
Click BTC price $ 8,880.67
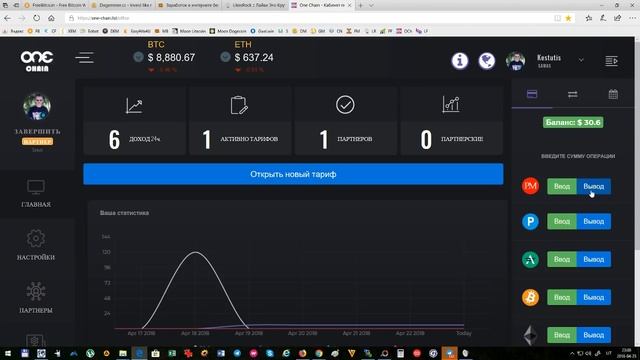171,58
